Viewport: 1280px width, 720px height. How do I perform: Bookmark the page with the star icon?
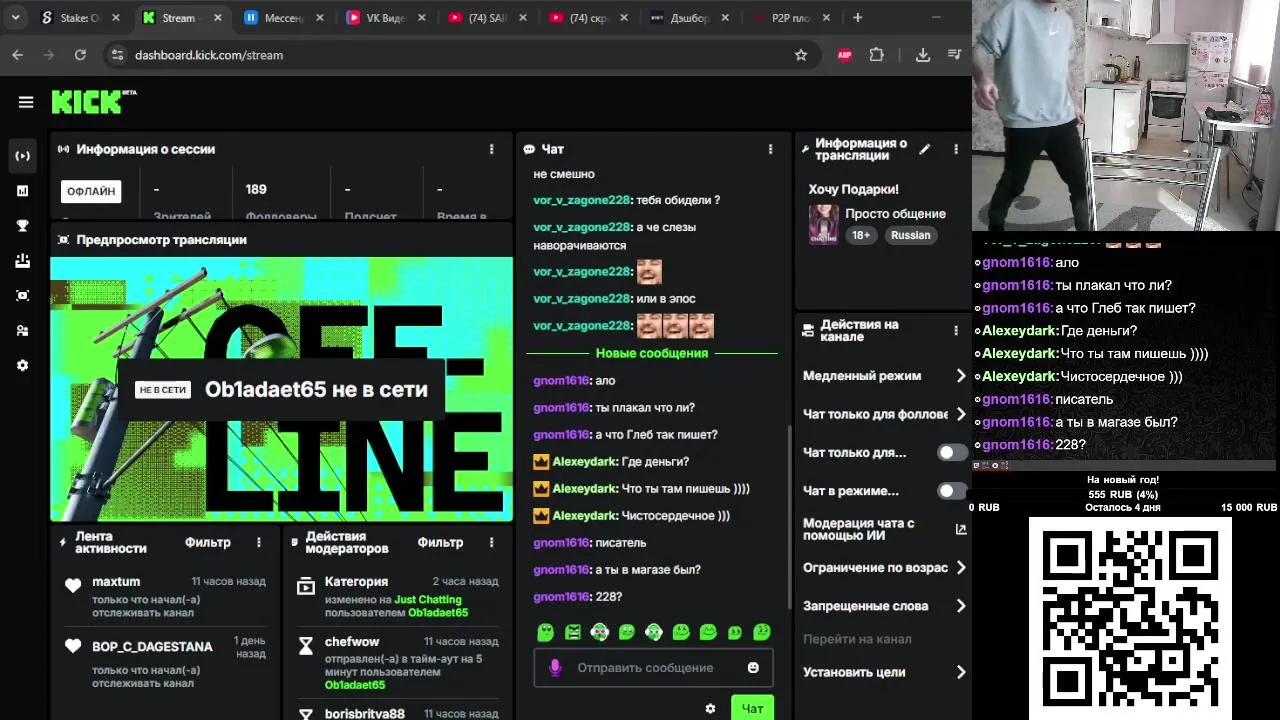coord(801,55)
